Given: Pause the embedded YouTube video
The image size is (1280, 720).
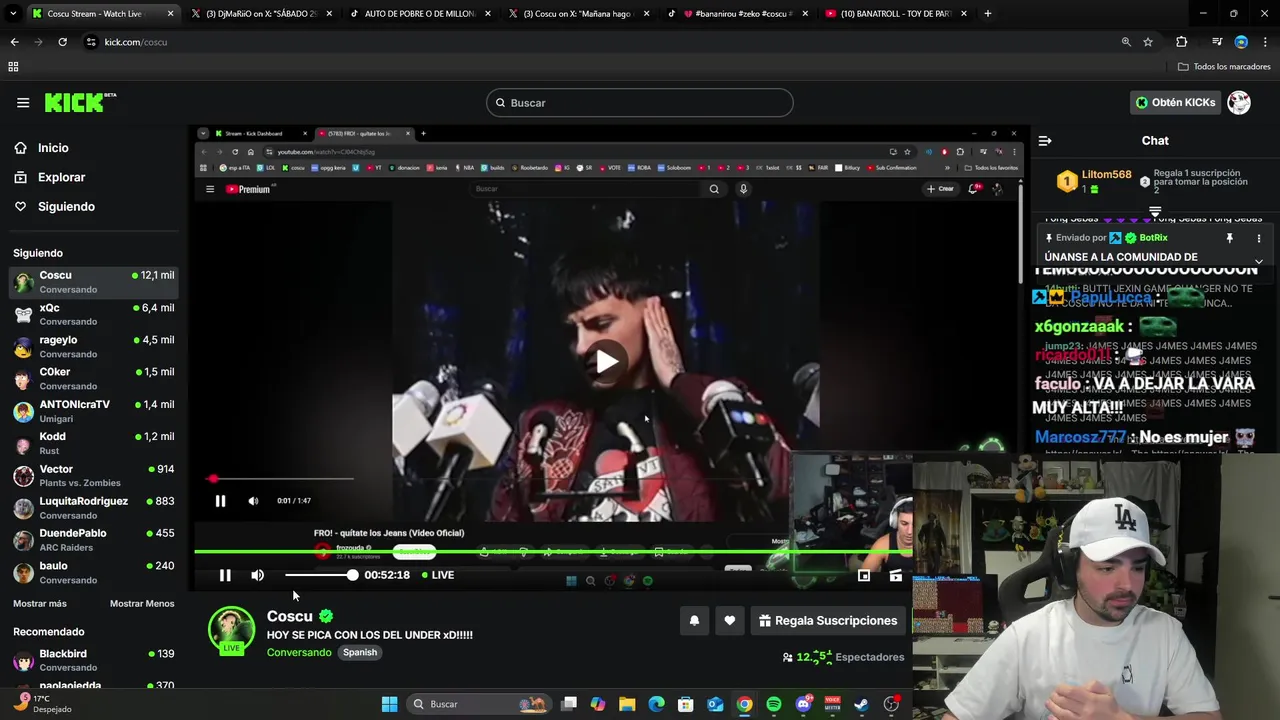Looking at the screenshot, I should tap(220, 501).
